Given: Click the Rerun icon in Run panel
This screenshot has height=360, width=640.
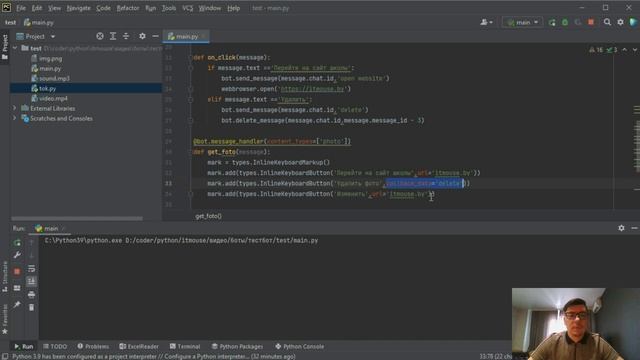Looking at the screenshot, I should click(x=17, y=243).
